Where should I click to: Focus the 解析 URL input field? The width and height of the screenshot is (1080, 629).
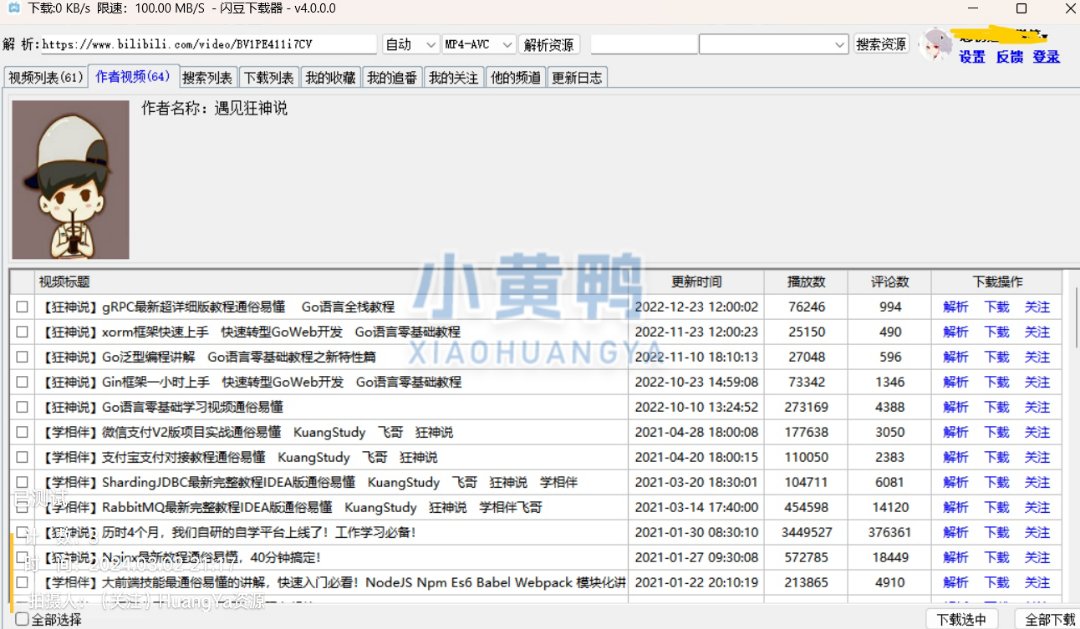[208, 45]
